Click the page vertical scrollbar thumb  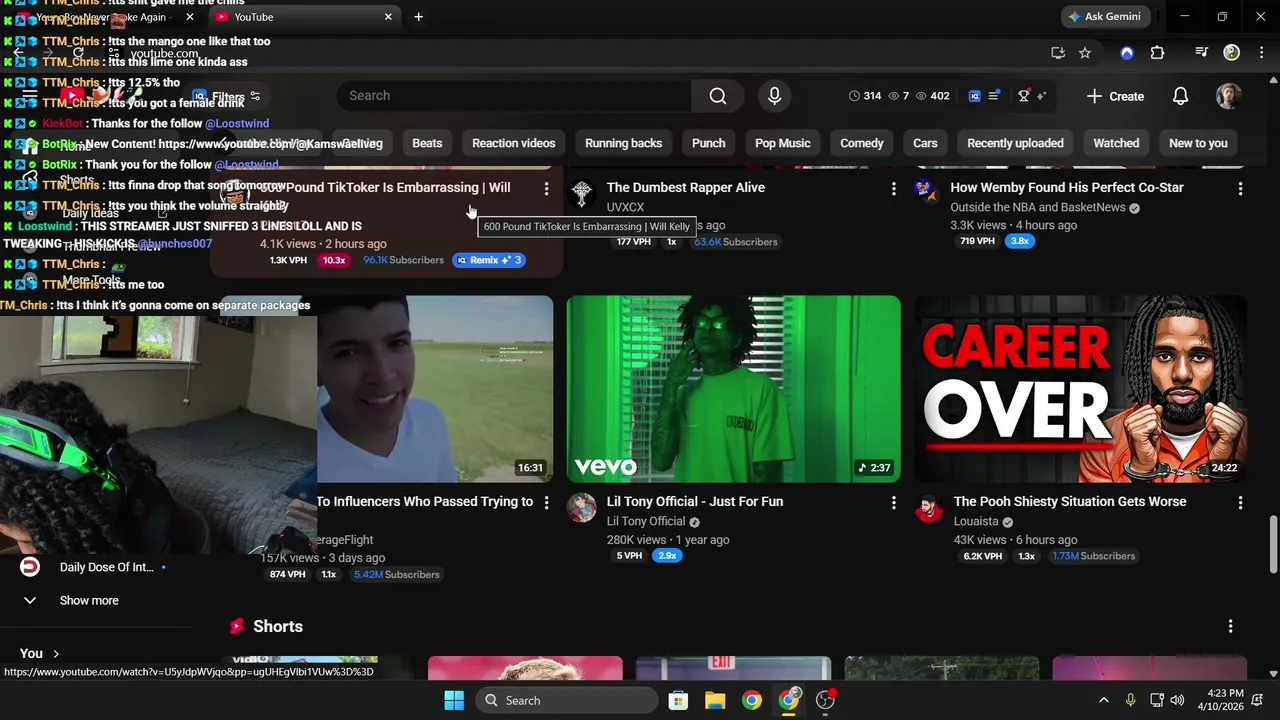coord(1273,543)
